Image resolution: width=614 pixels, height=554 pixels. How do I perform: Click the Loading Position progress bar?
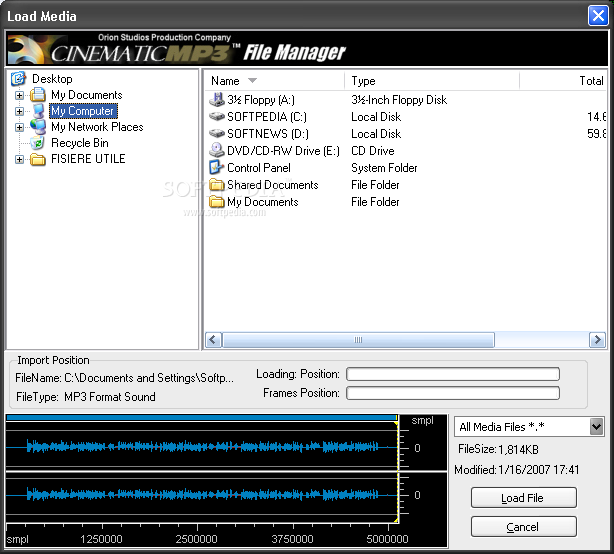pyautogui.click(x=453, y=374)
